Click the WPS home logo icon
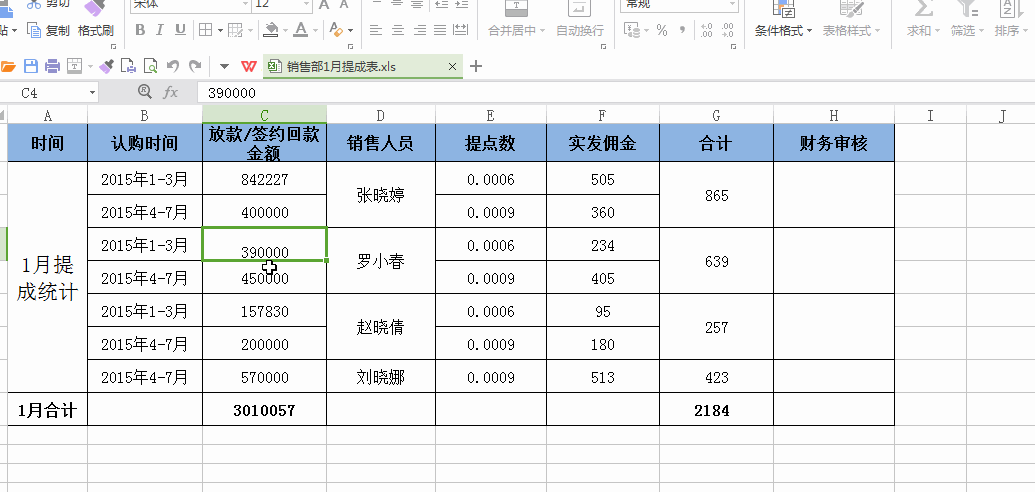The image size is (1035, 492). (x=249, y=67)
